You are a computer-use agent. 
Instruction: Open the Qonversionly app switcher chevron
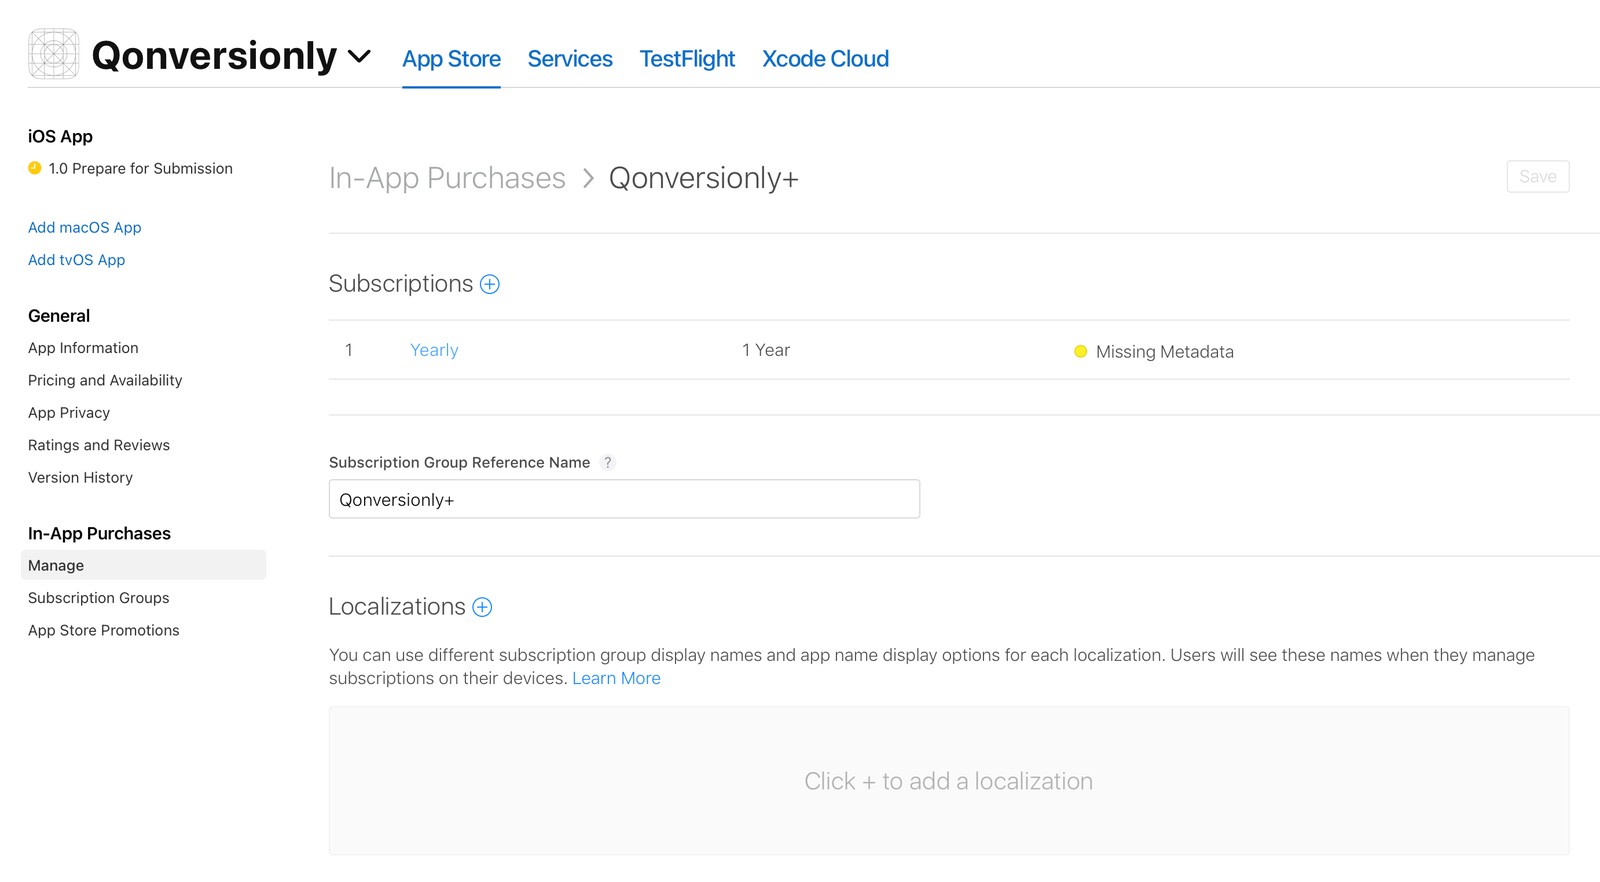pyautogui.click(x=359, y=56)
